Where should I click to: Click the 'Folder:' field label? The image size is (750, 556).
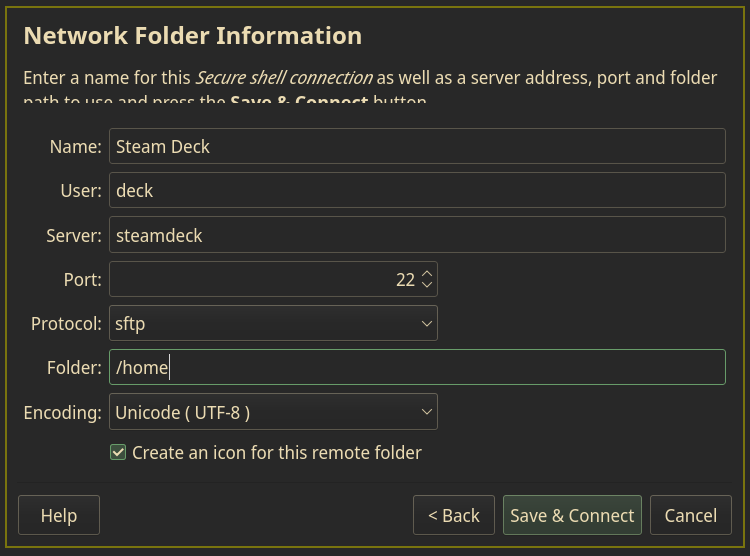click(74, 367)
